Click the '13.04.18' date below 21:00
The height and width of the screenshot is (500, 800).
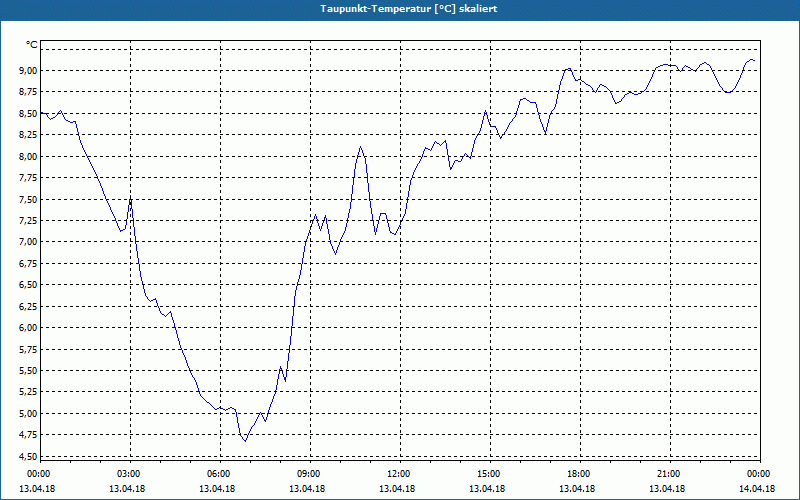(x=667, y=488)
